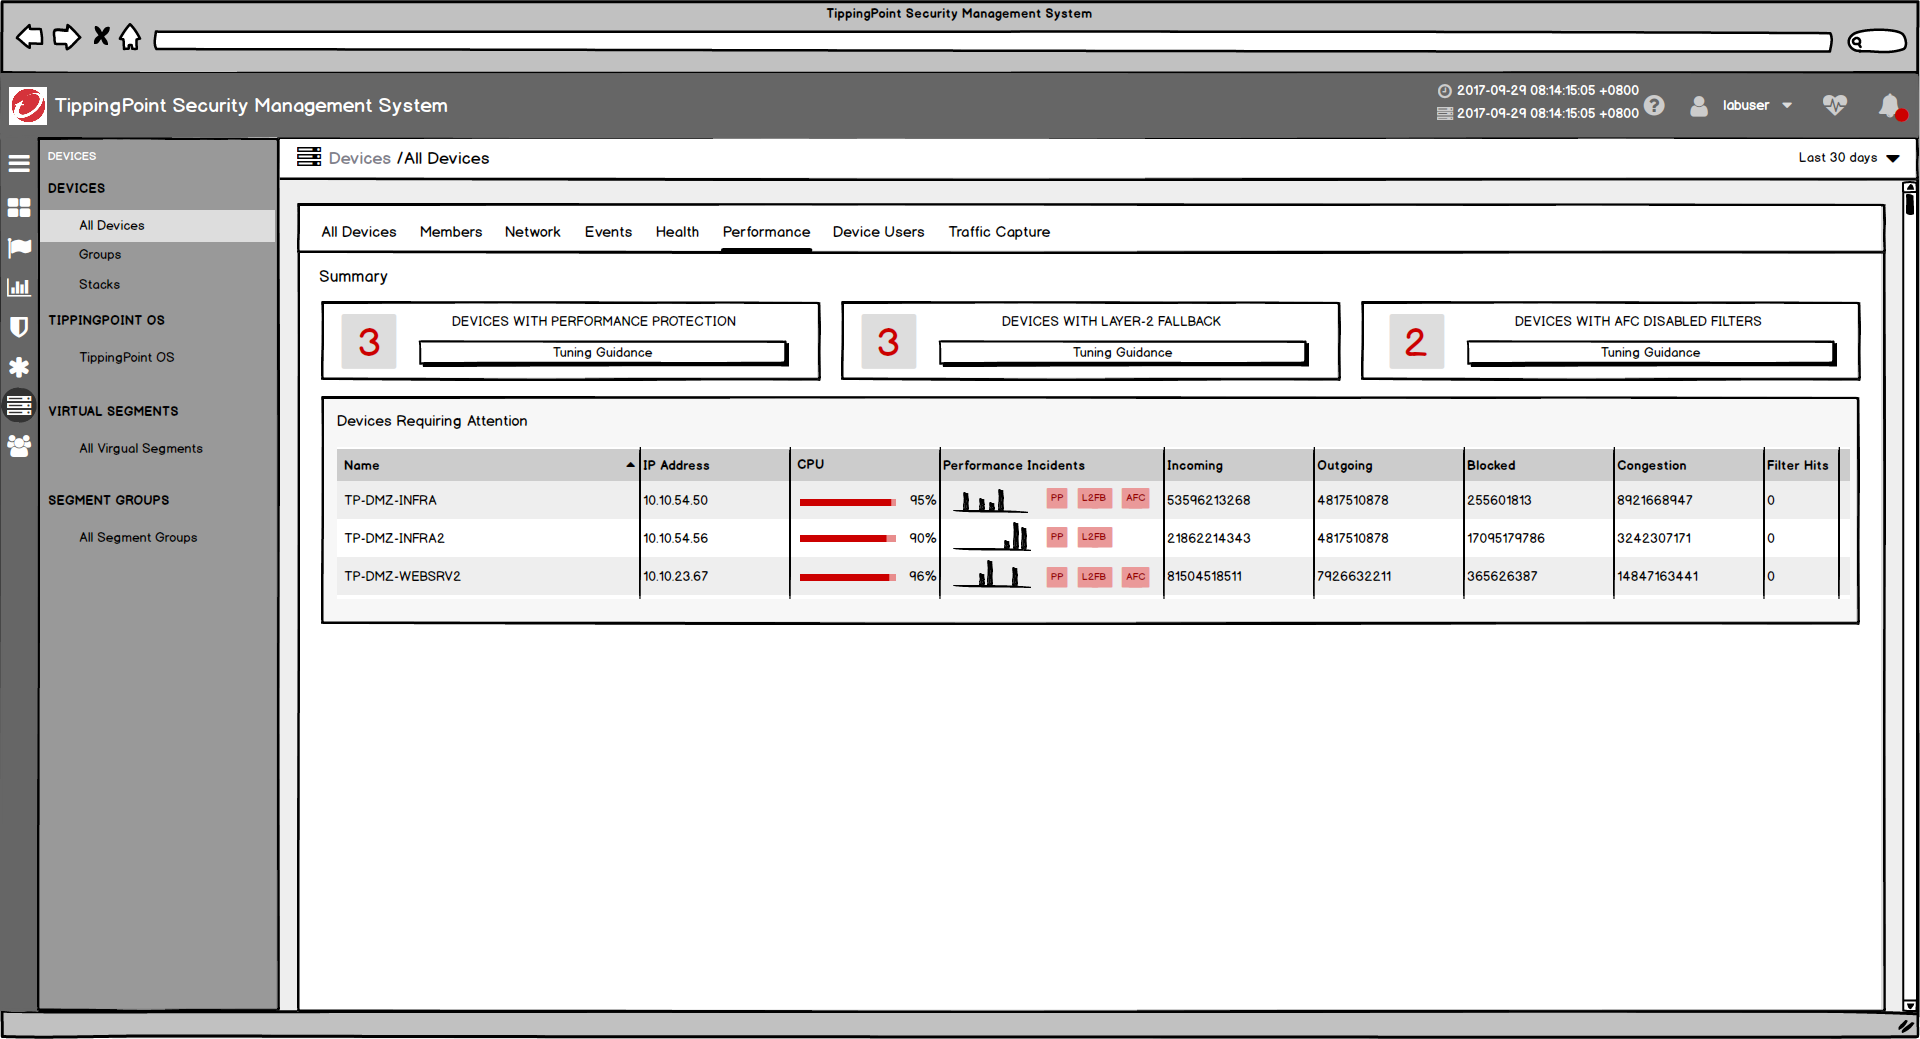Open the labuser account dropdown
Viewport: 1920px width, 1039px height.
pyautogui.click(x=1757, y=105)
